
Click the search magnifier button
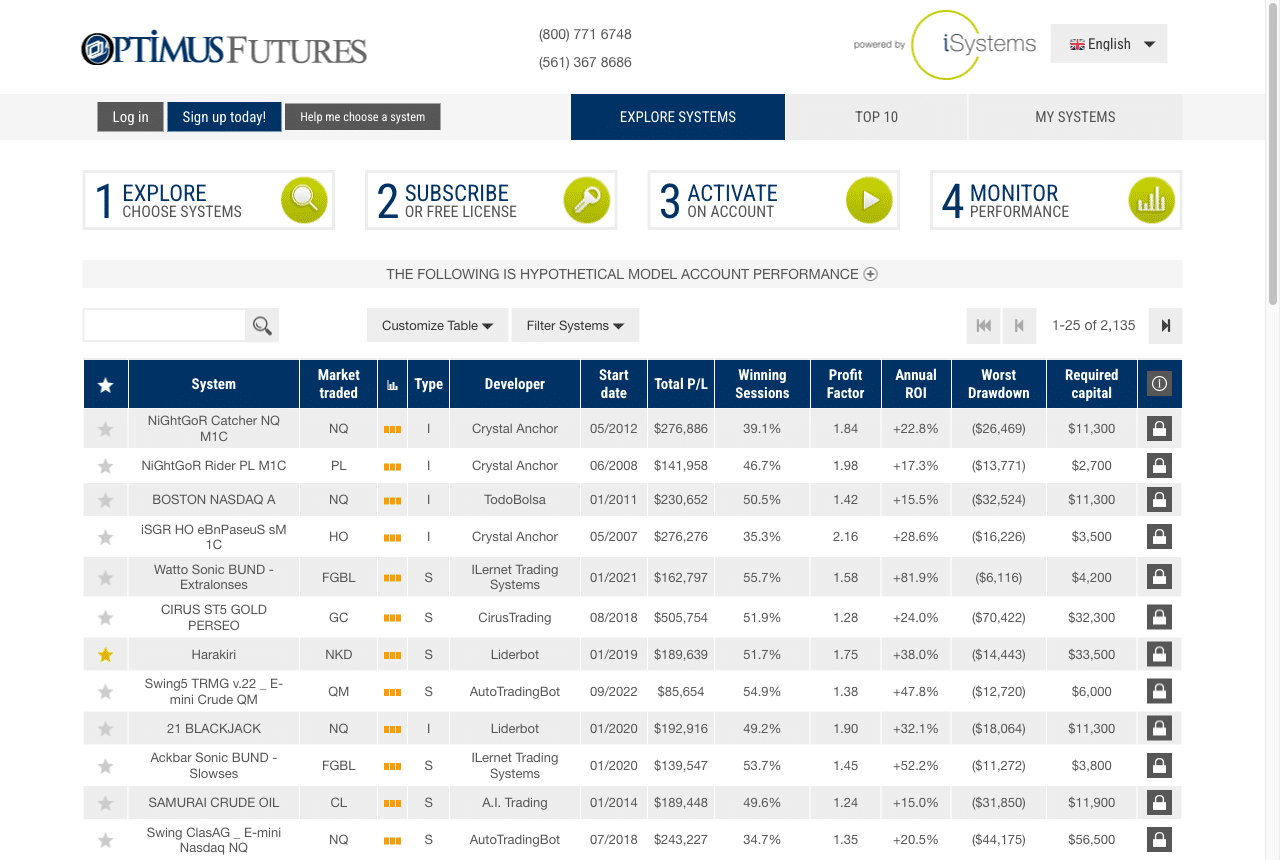point(262,325)
